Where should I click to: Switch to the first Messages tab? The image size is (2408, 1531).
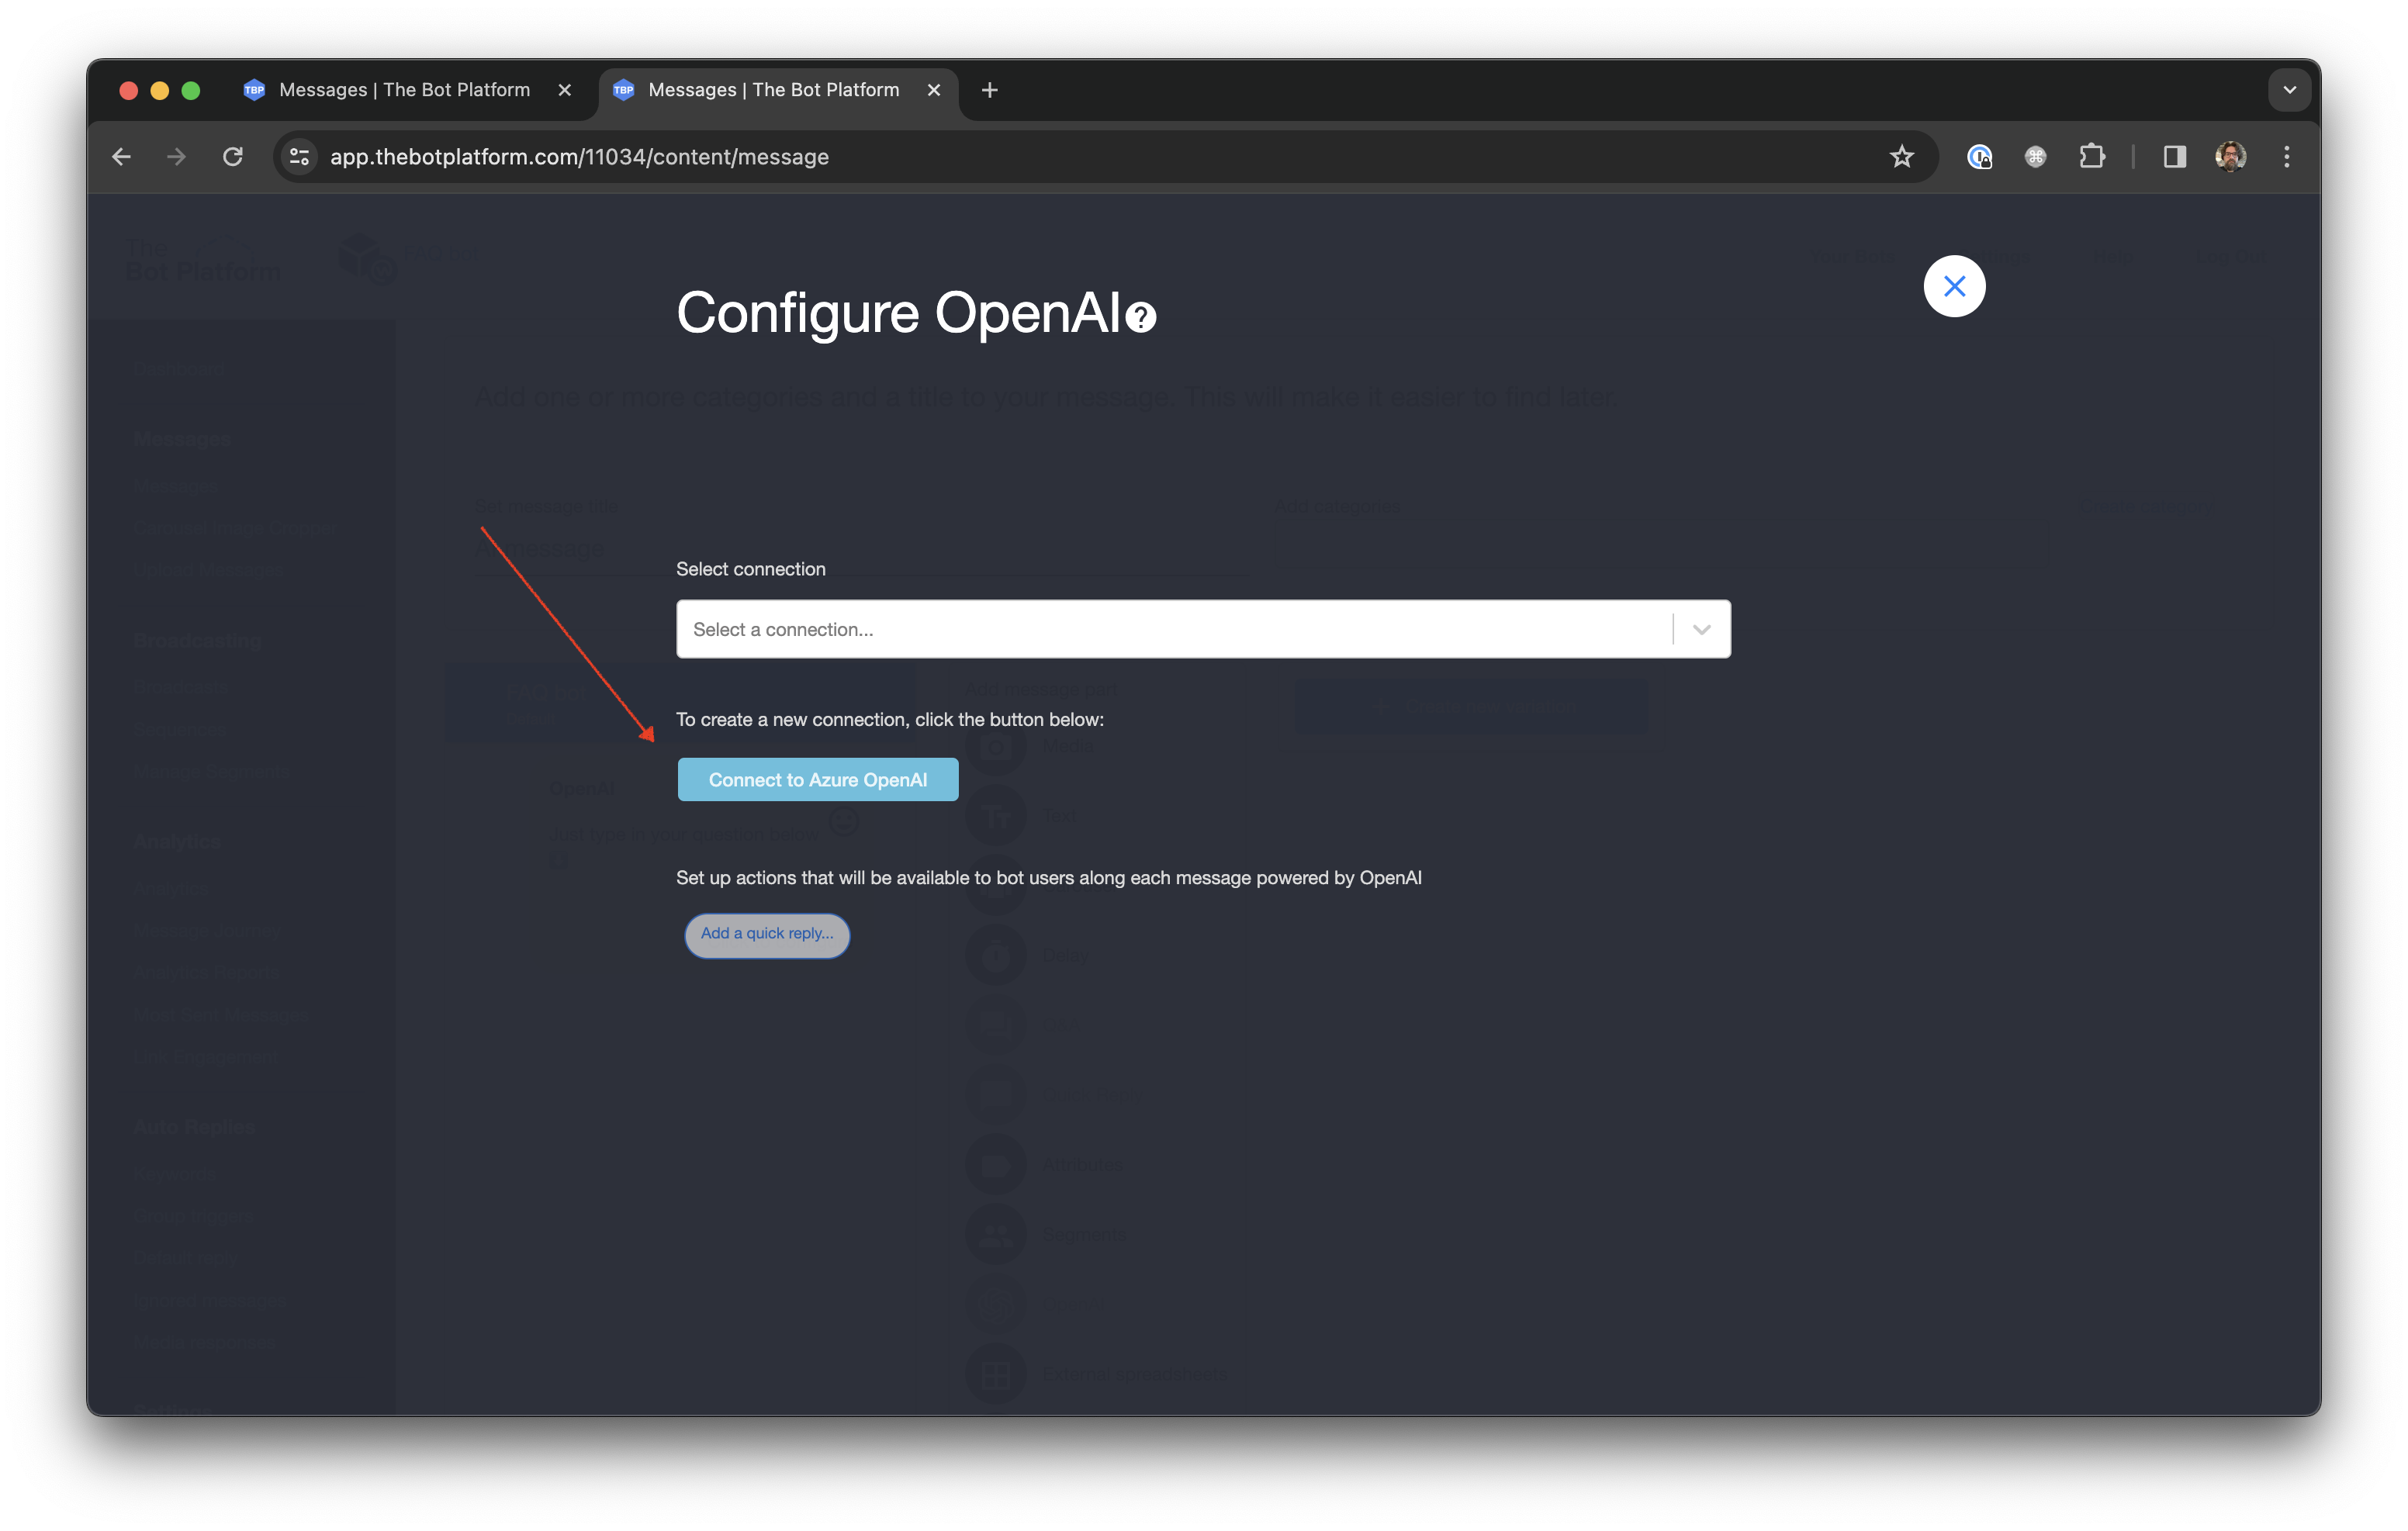[x=405, y=90]
